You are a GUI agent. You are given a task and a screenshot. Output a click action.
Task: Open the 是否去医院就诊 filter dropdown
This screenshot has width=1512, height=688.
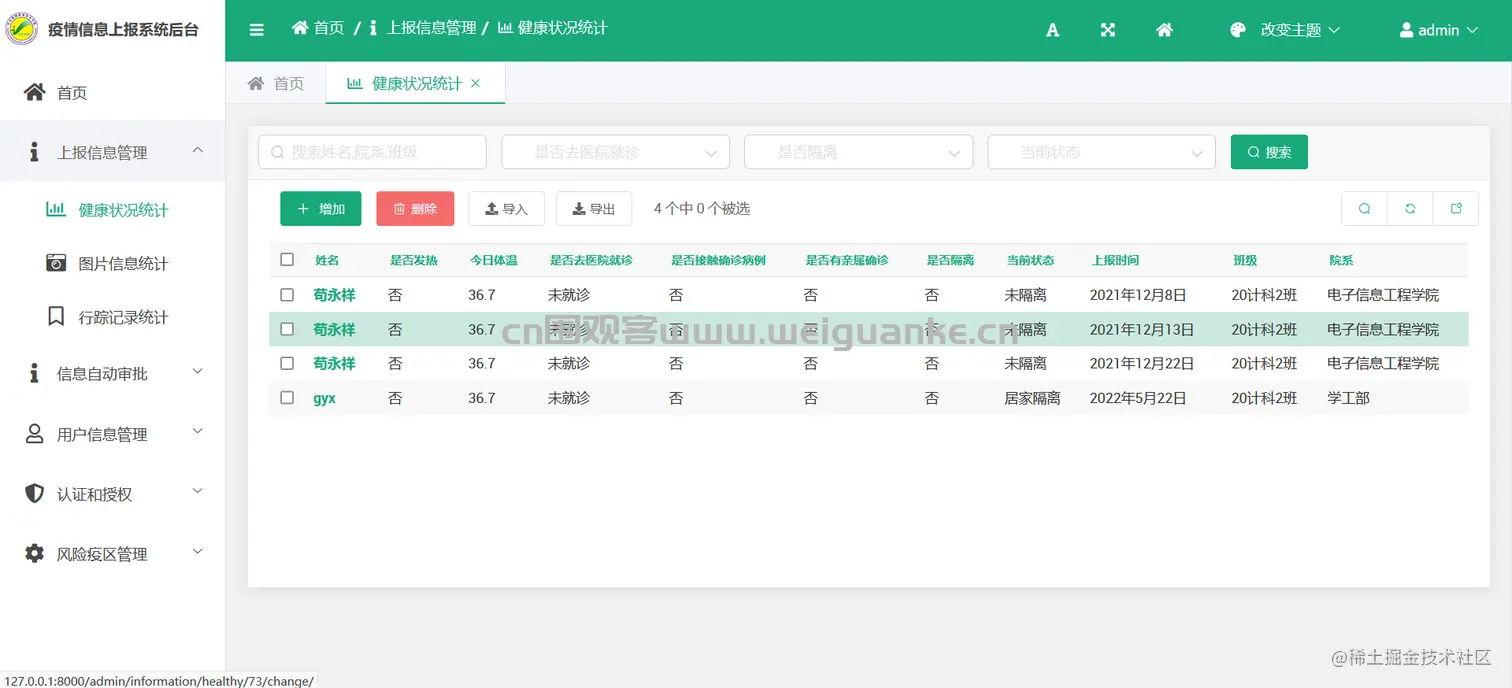[615, 152]
